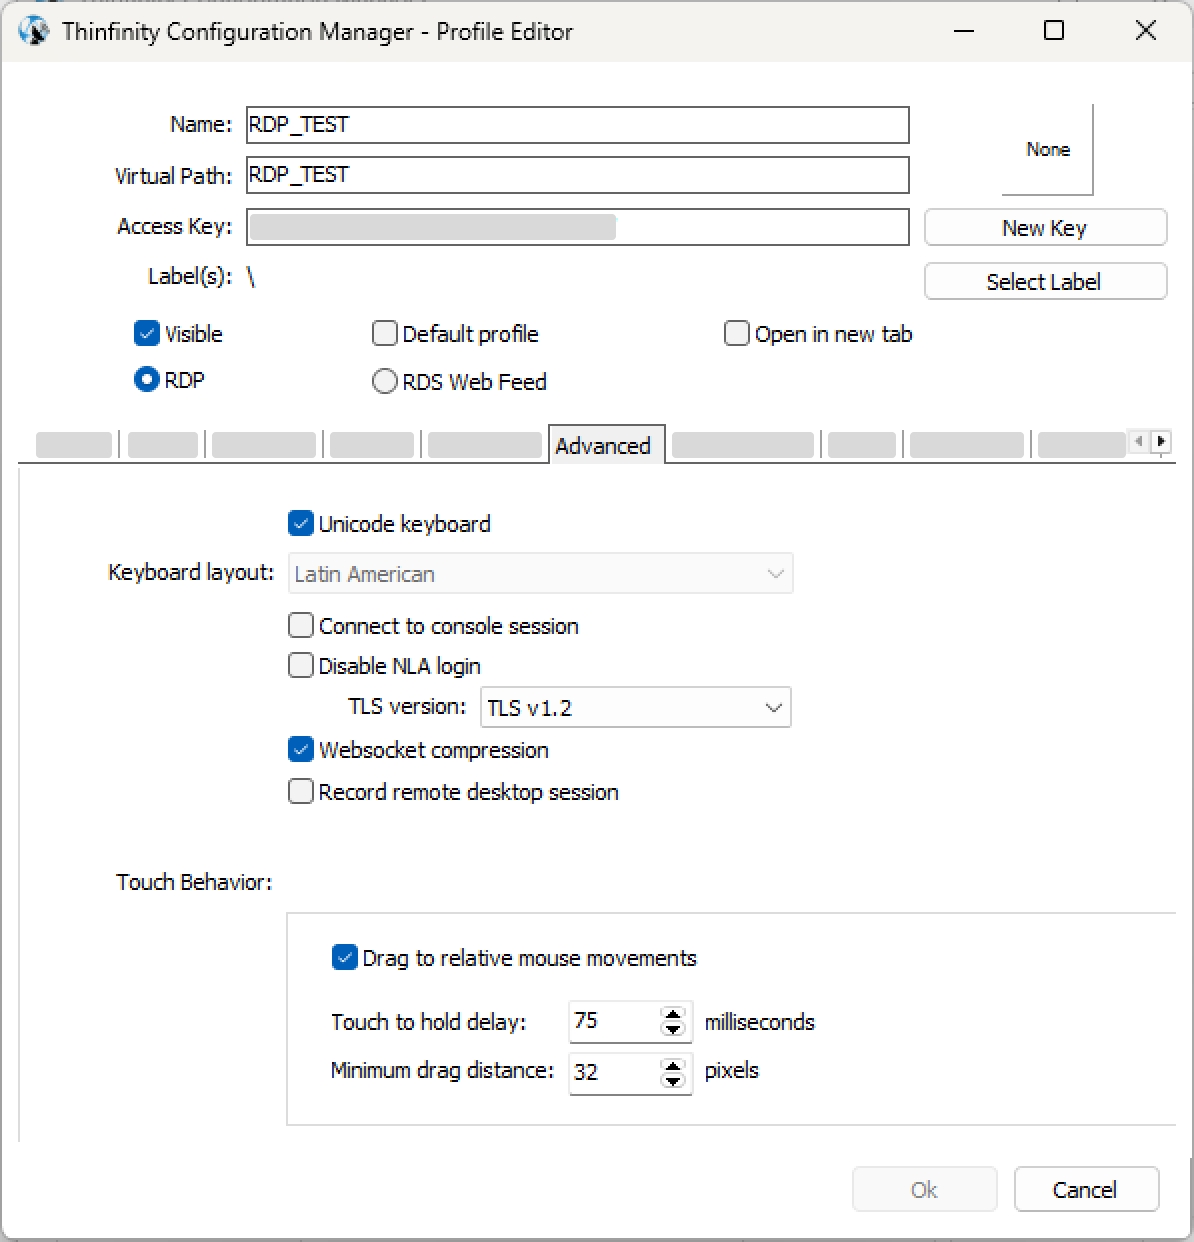Open the TLS version dropdown

point(636,708)
